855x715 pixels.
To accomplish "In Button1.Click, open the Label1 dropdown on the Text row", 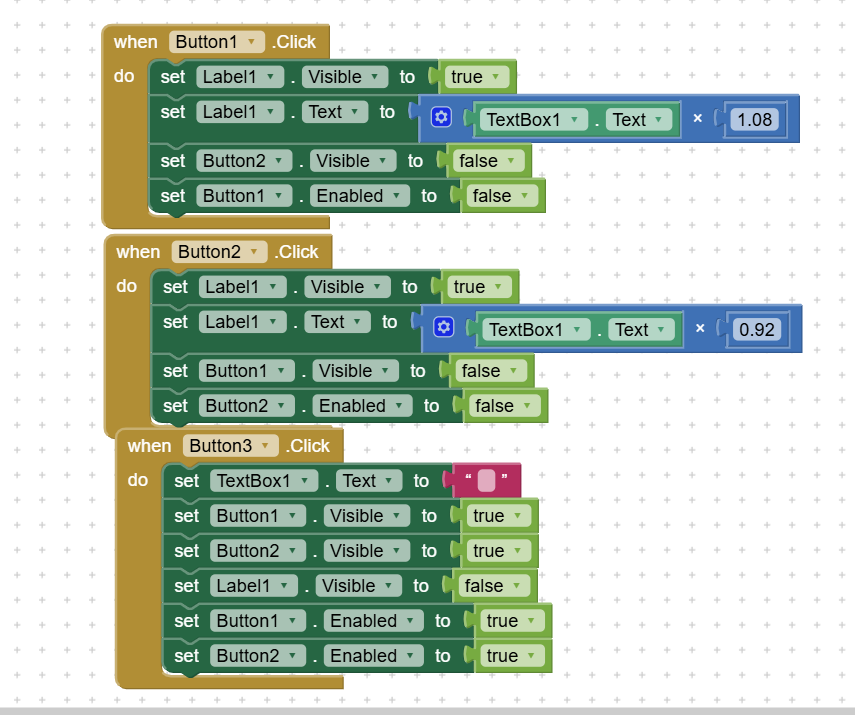I will point(240,112).
